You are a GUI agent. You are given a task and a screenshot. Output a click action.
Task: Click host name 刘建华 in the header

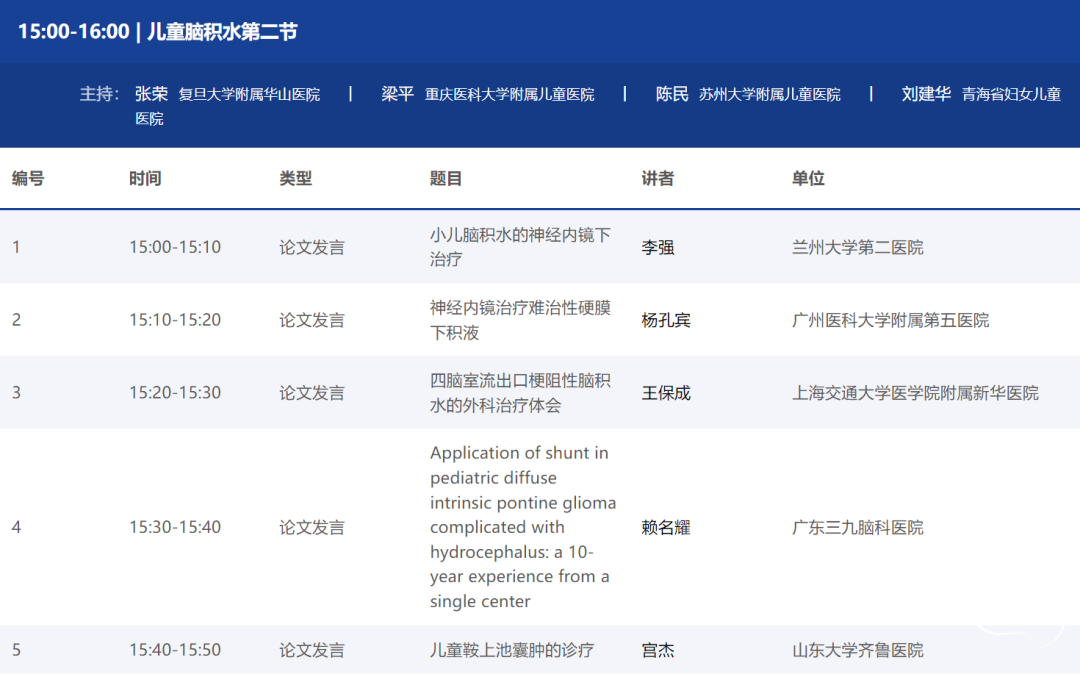point(925,94)
